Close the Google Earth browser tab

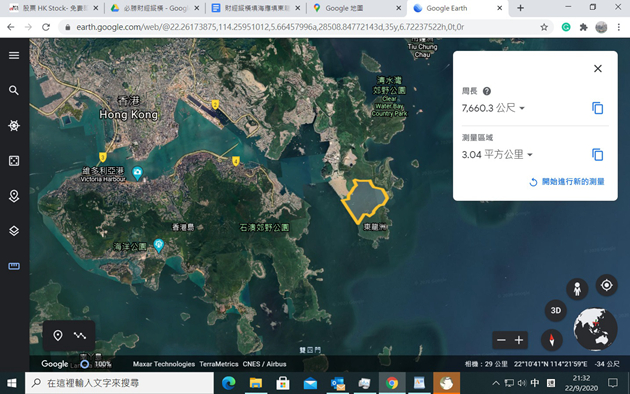tap(499, 8)
